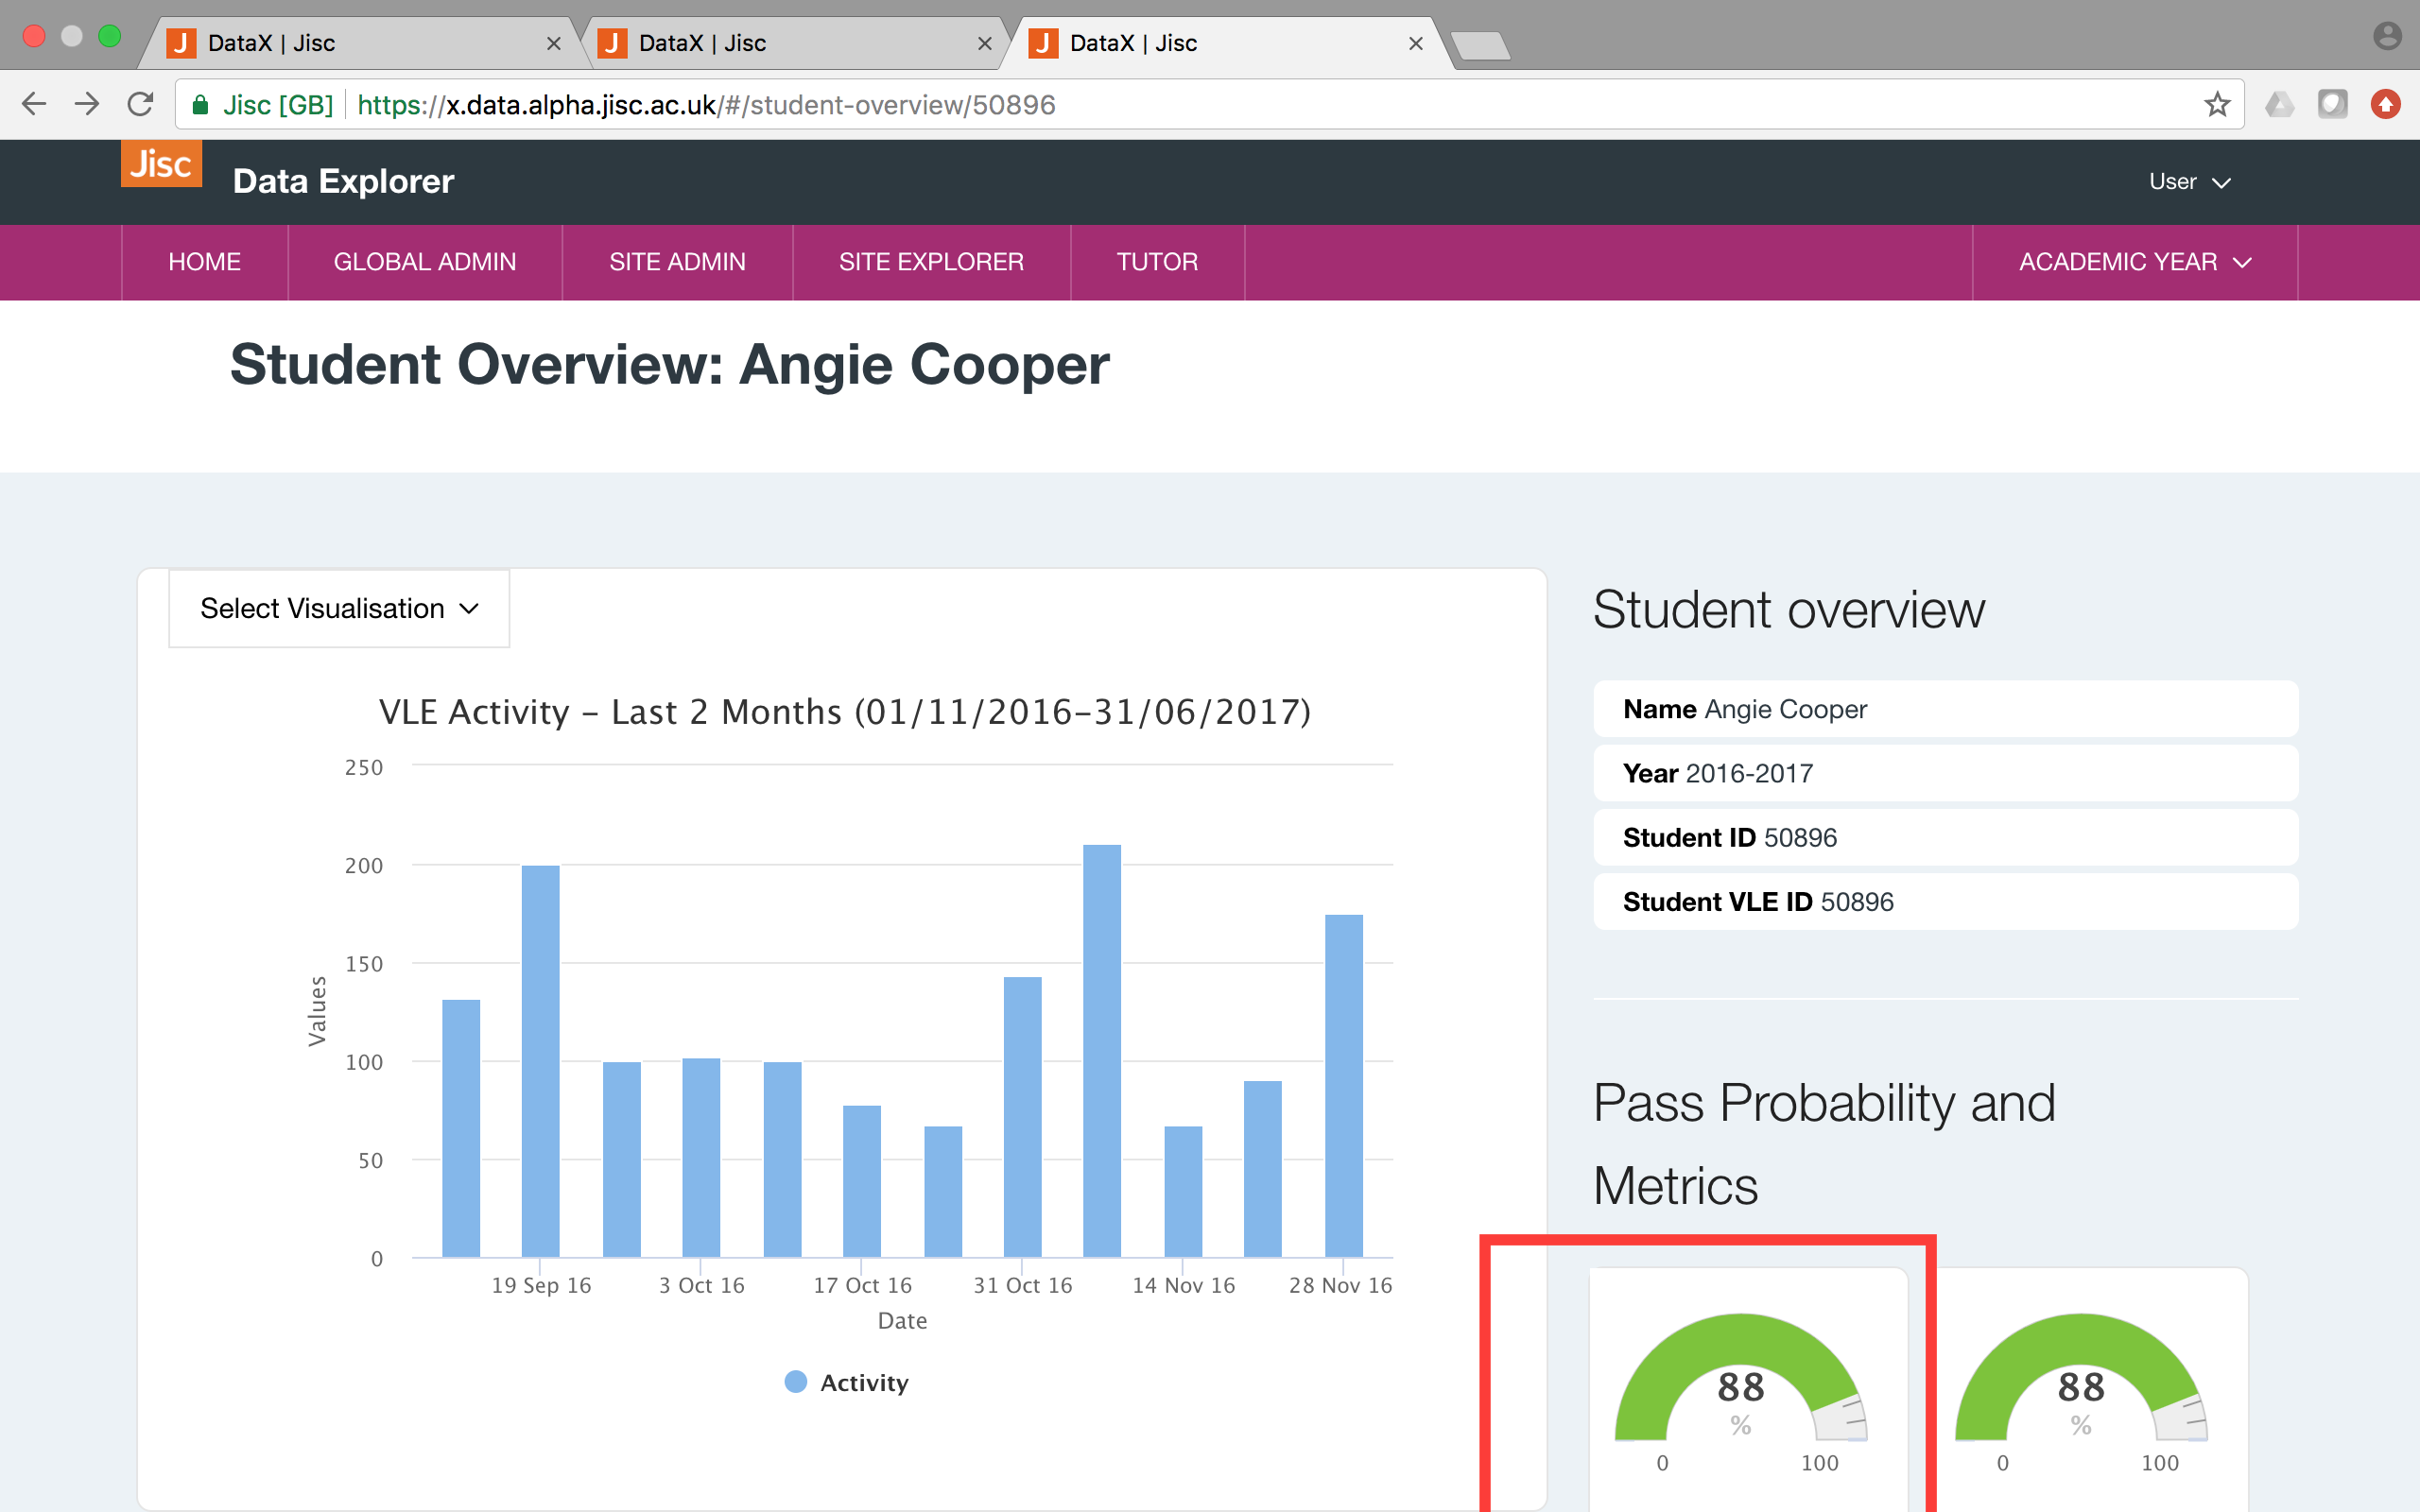Click the browser forward arrow
The height and width of the screenshot is (1512, 2420).
[87, 104]
